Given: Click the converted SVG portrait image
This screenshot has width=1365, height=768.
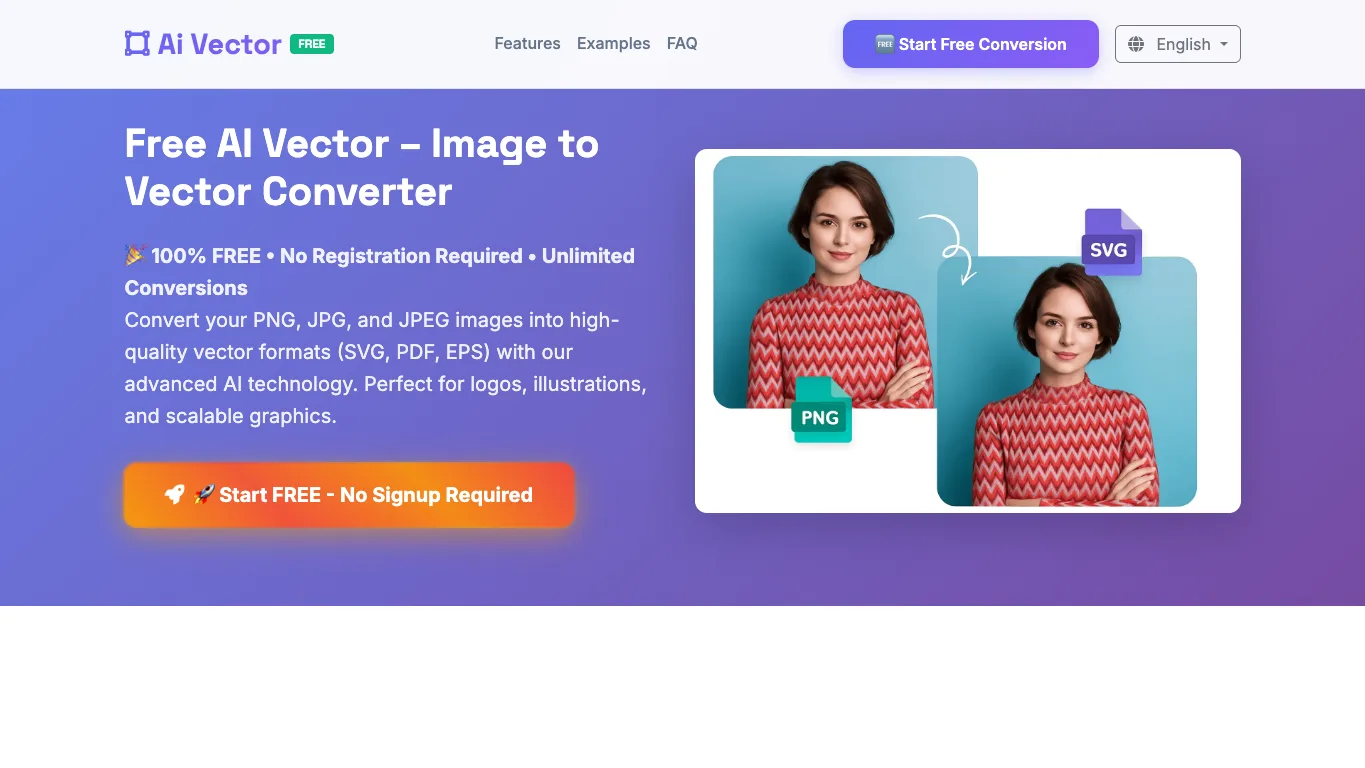Looking at the screenshot, I should pos(1067,381).
